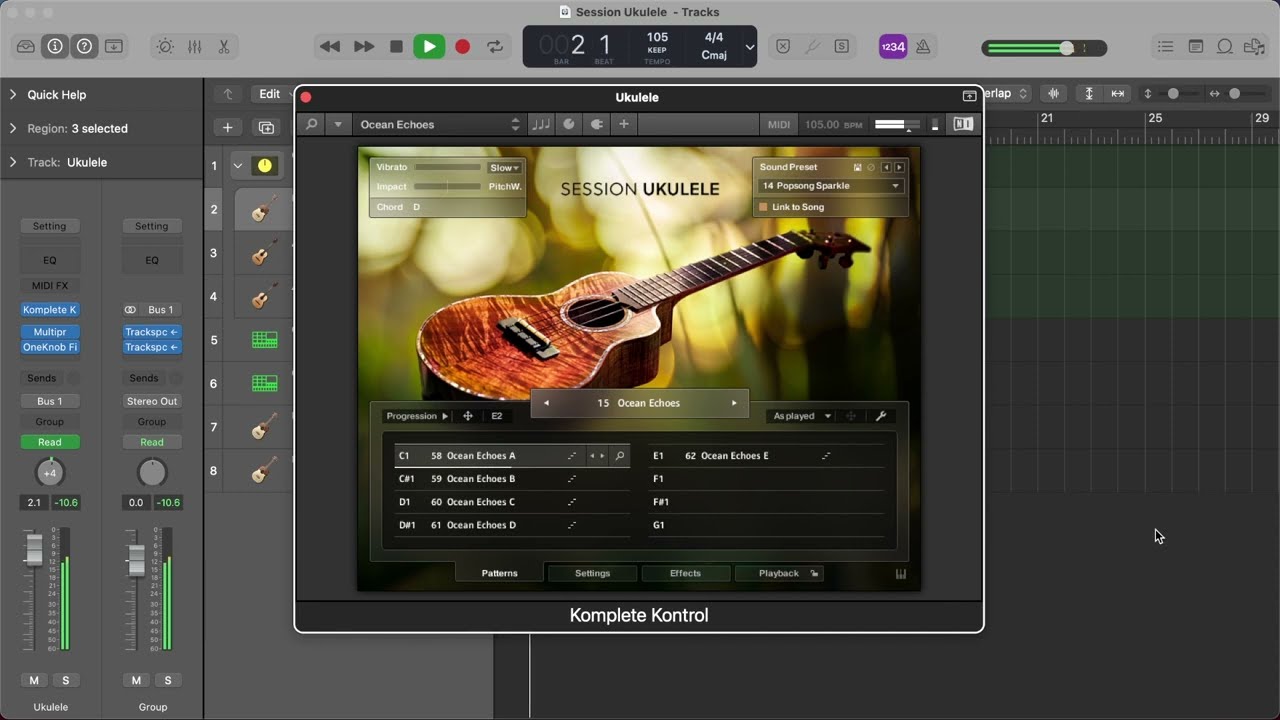Screen dimensions: 1280x720
Task: Expand the Quick Help section
Action: (x=13, y=95)
